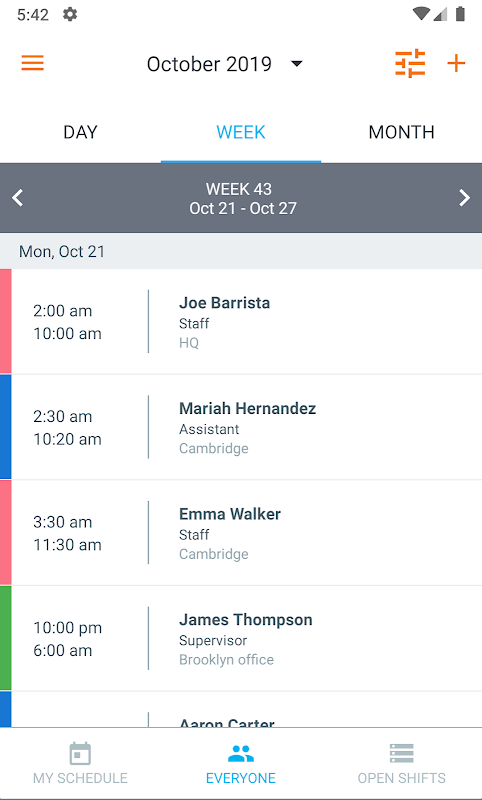Tap the My Schedule calendar icon

(x=80, y=754)
